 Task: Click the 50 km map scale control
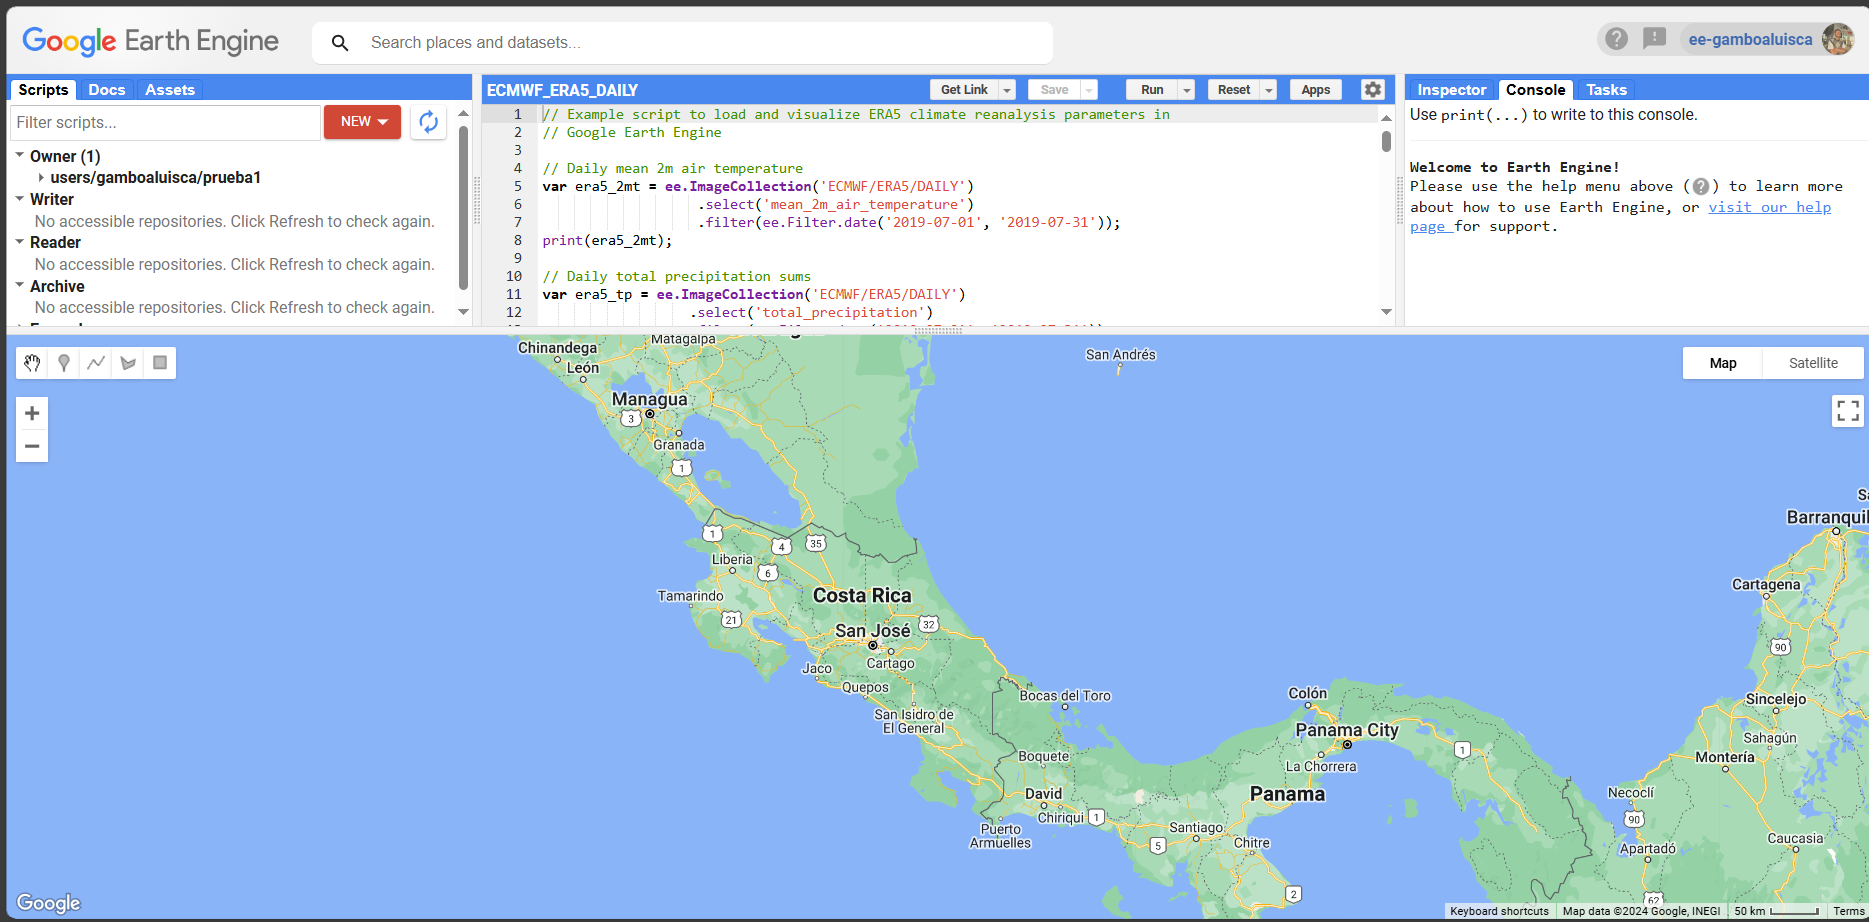tap(1776, 911)
